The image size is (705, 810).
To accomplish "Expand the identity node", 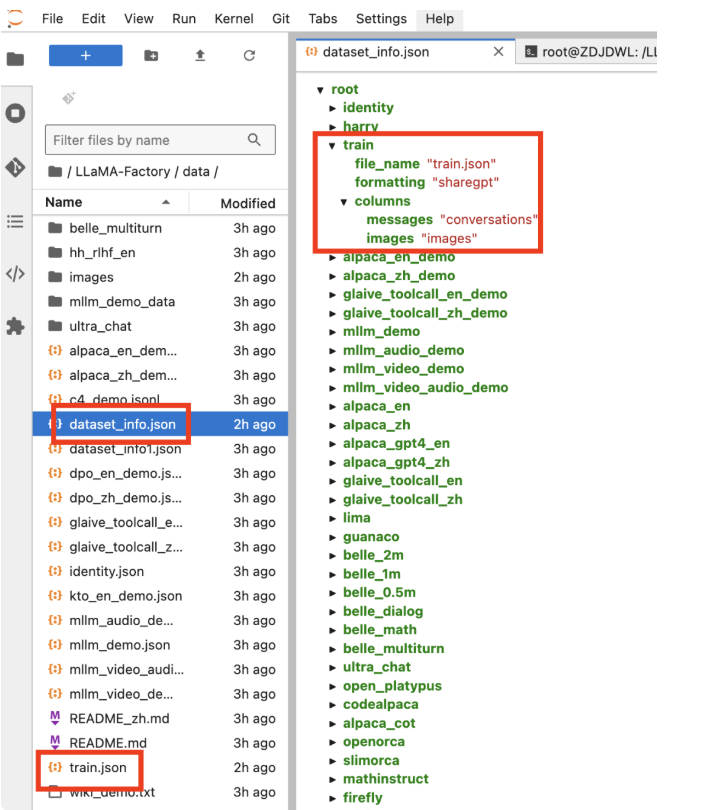I will point(333,108).
